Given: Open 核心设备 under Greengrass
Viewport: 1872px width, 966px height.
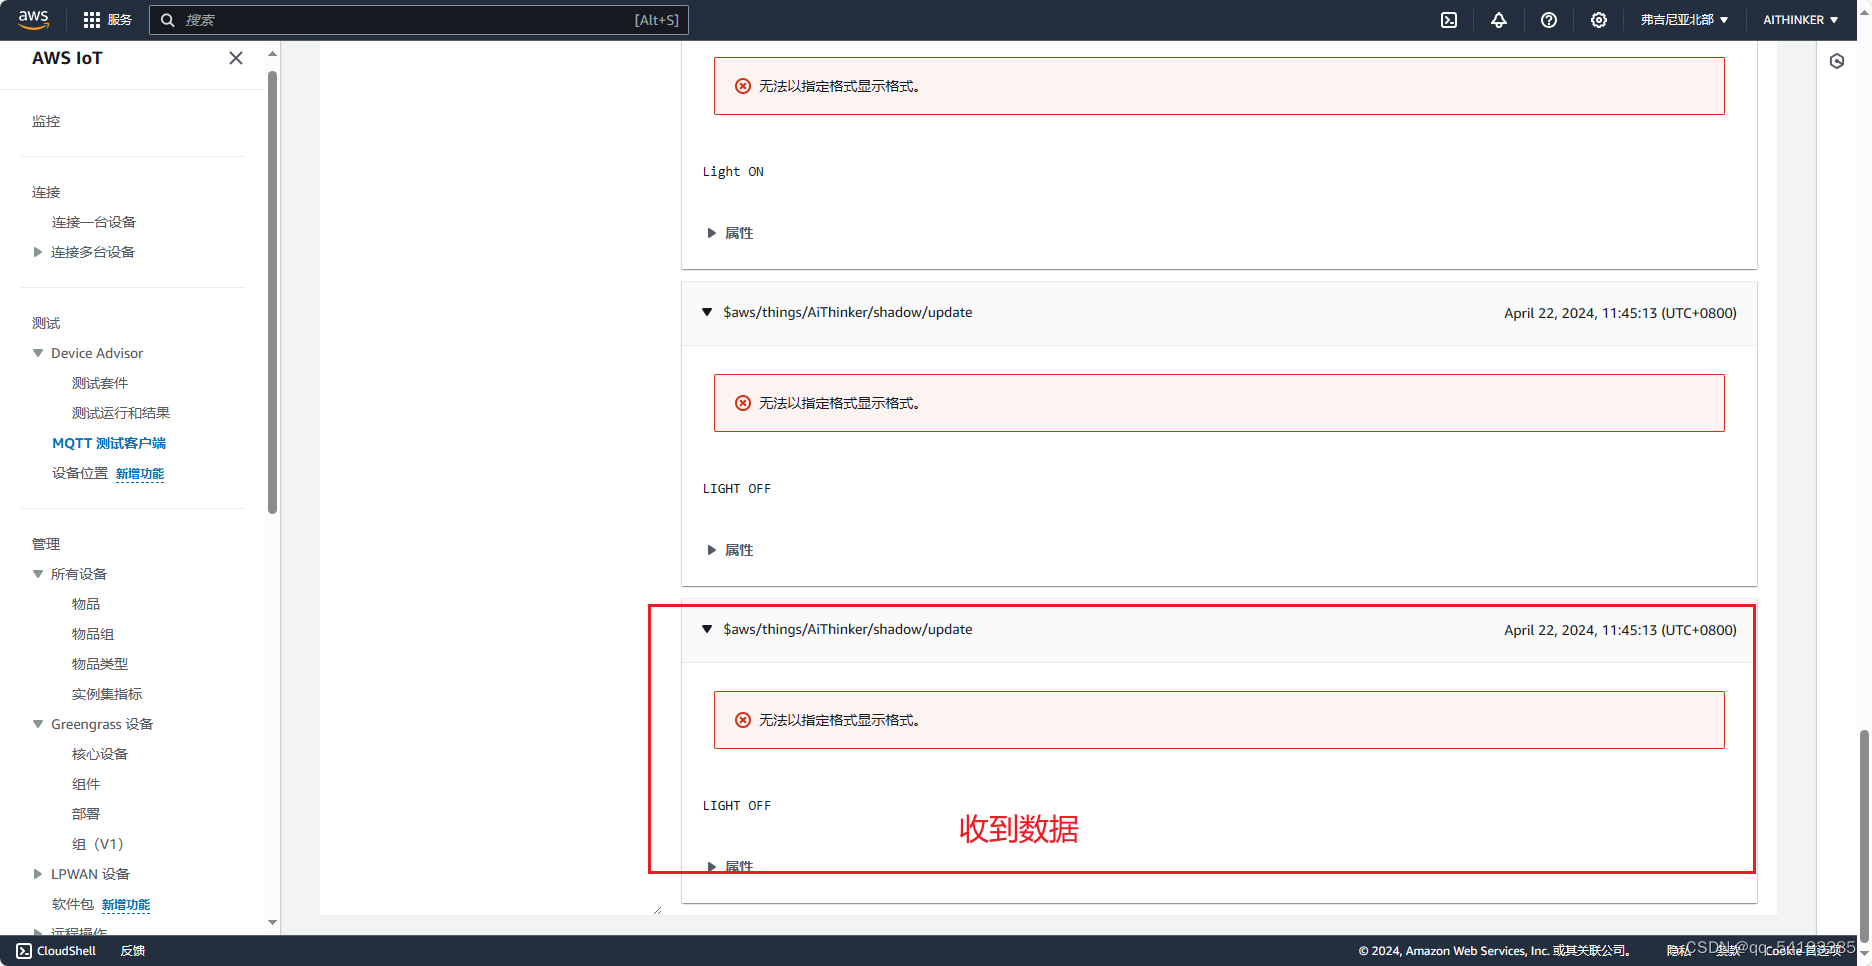Looking at the screenshot, I should (x=100, y=754).
